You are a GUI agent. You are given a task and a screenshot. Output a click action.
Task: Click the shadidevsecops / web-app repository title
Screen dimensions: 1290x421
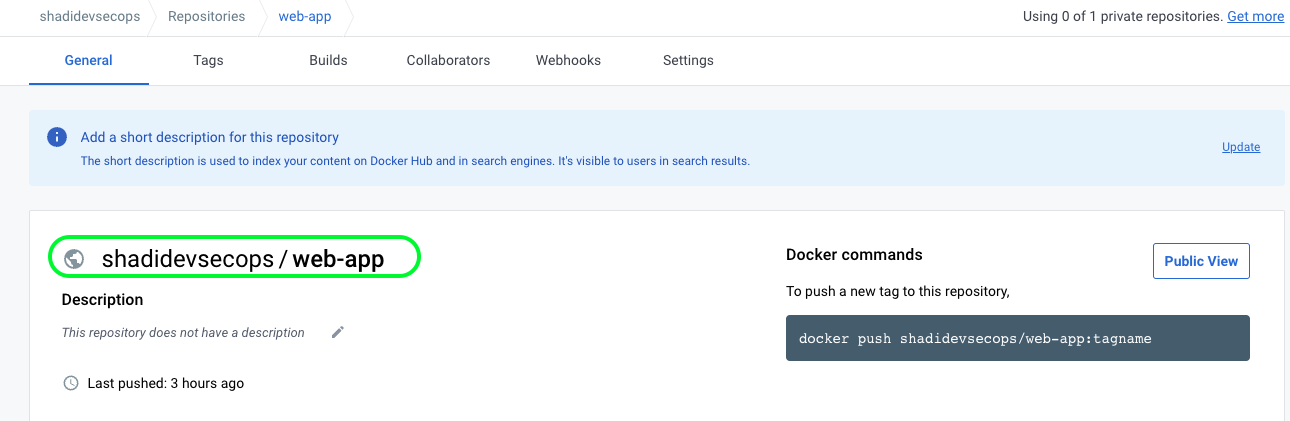243,259
